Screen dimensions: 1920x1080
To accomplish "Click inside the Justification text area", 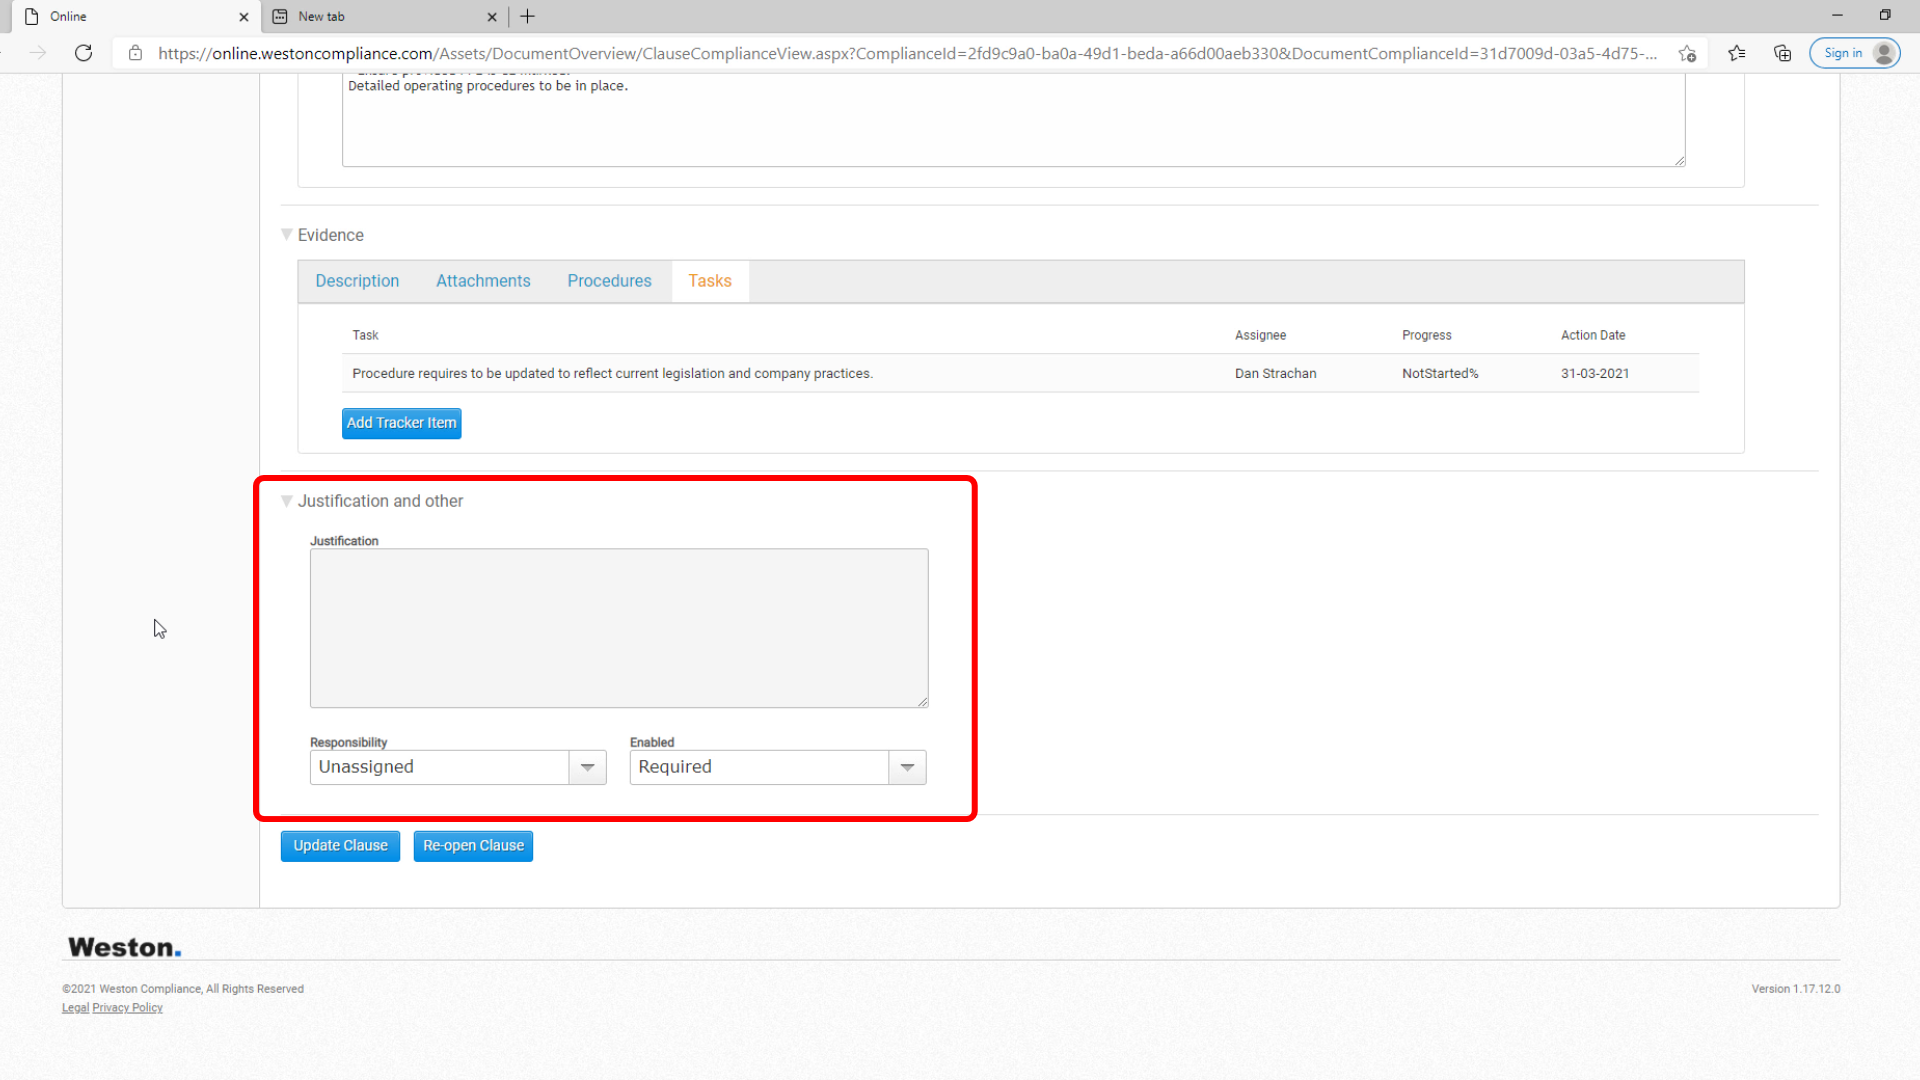I will (x=619, y=628).
